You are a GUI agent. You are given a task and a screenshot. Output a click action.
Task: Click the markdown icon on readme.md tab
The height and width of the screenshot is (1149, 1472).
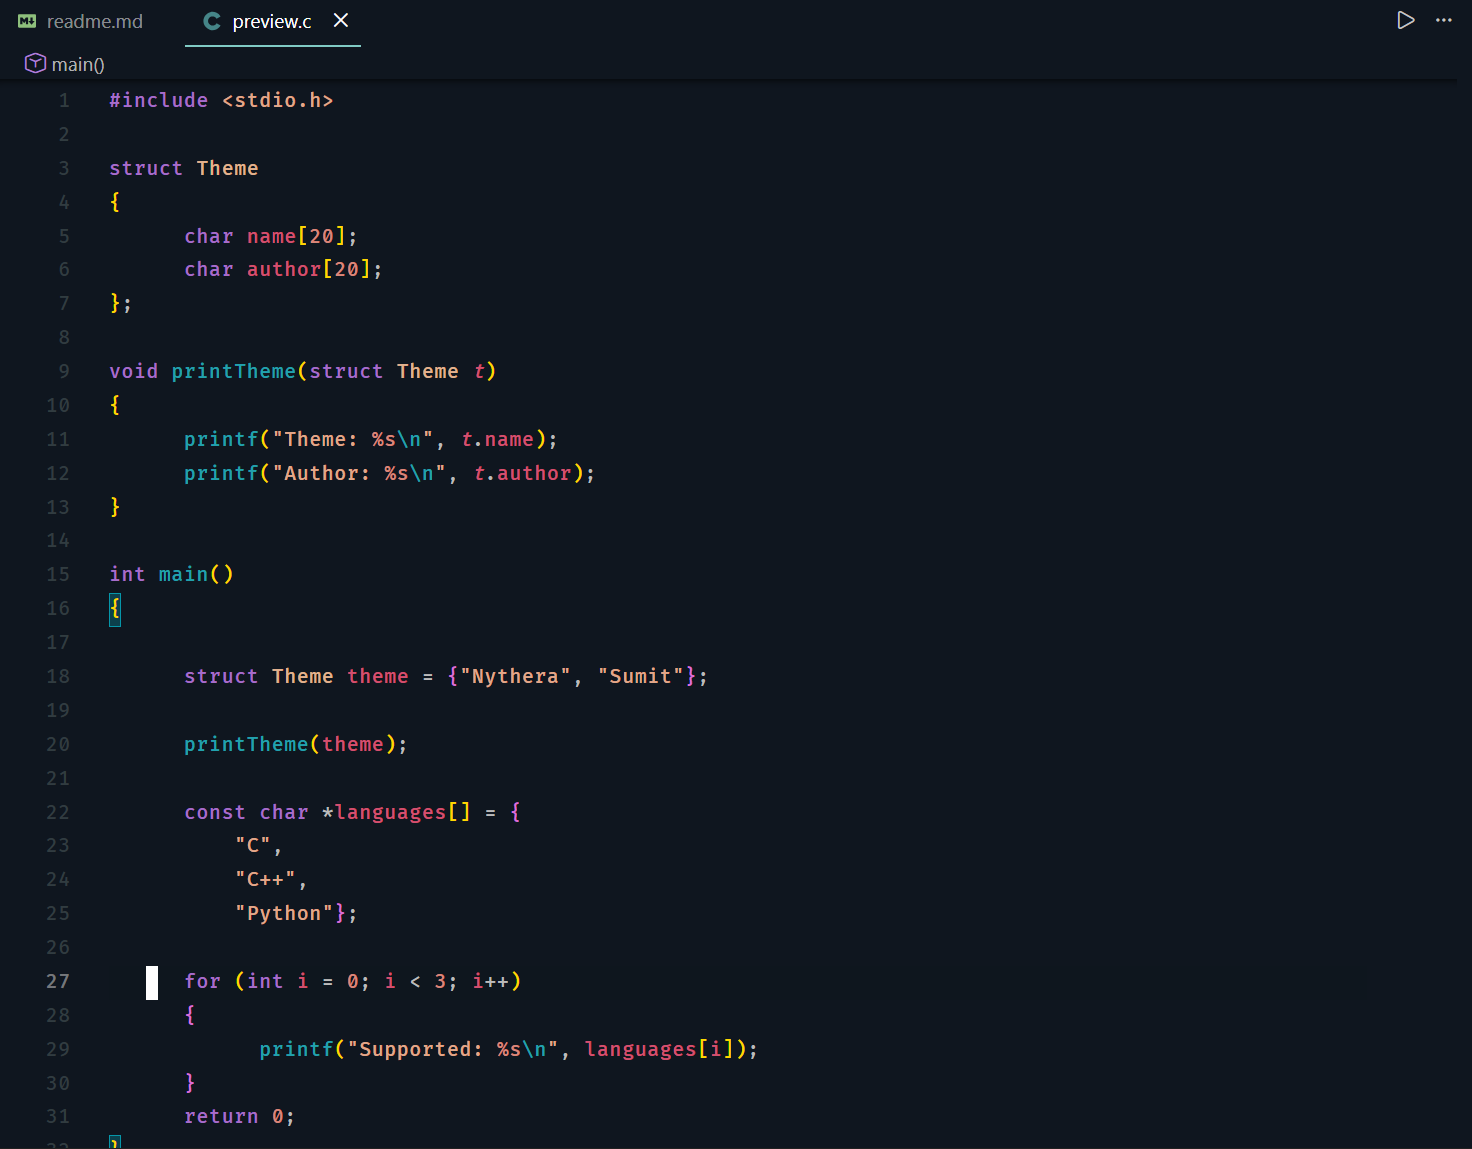tap(27, 21)
